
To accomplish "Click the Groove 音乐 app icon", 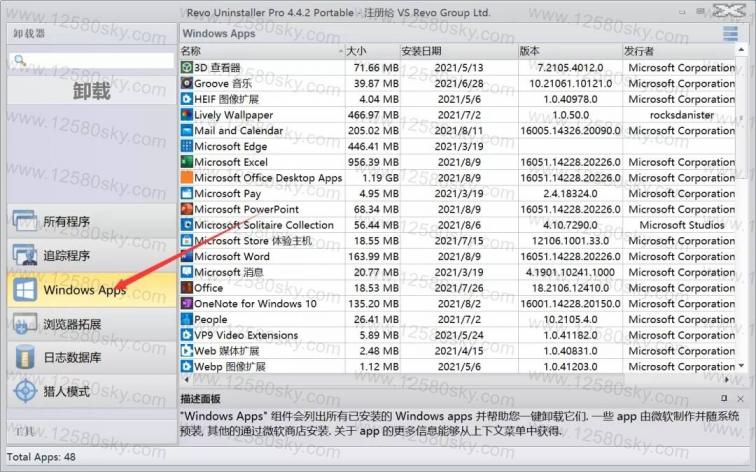I will point(187,83).
